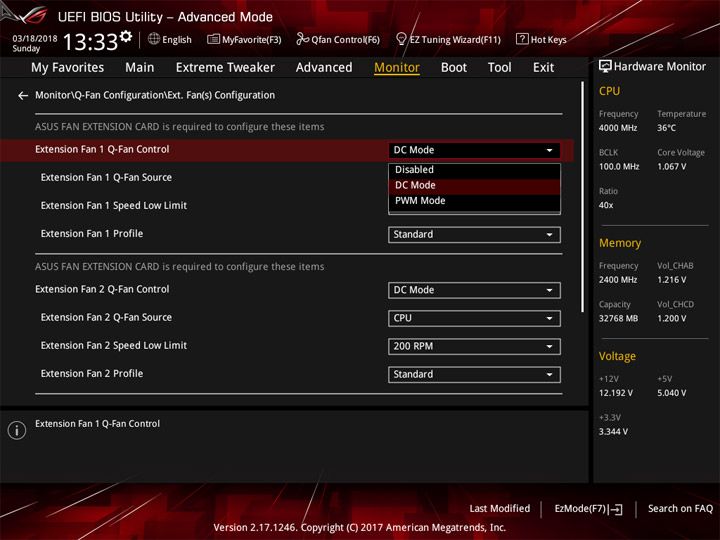Click the +5V reading 5.040 V
720x540 pixels.
coord(672,394)
